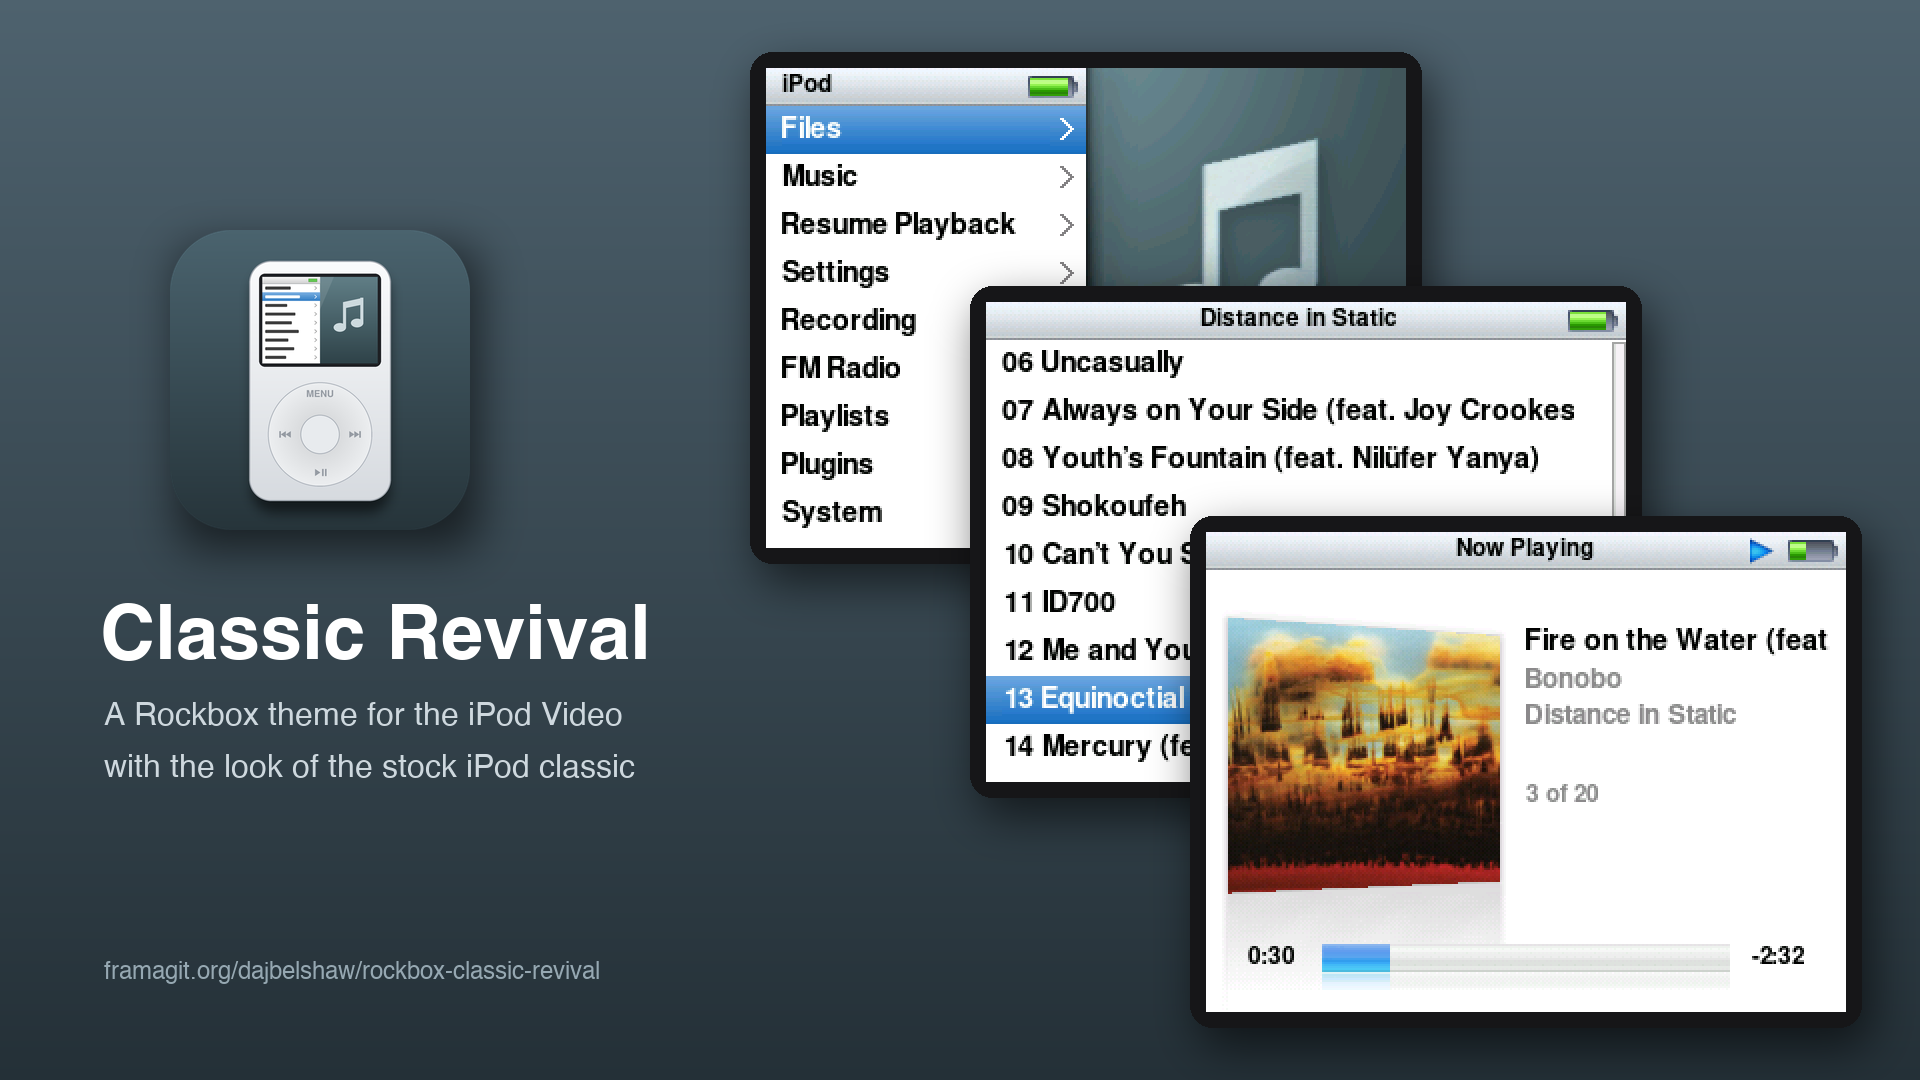Click the Classic Revival heading
Image resolution: width=1920 pixels, height=1080 pixels.
pyautogui.click(x=376, y=633)
